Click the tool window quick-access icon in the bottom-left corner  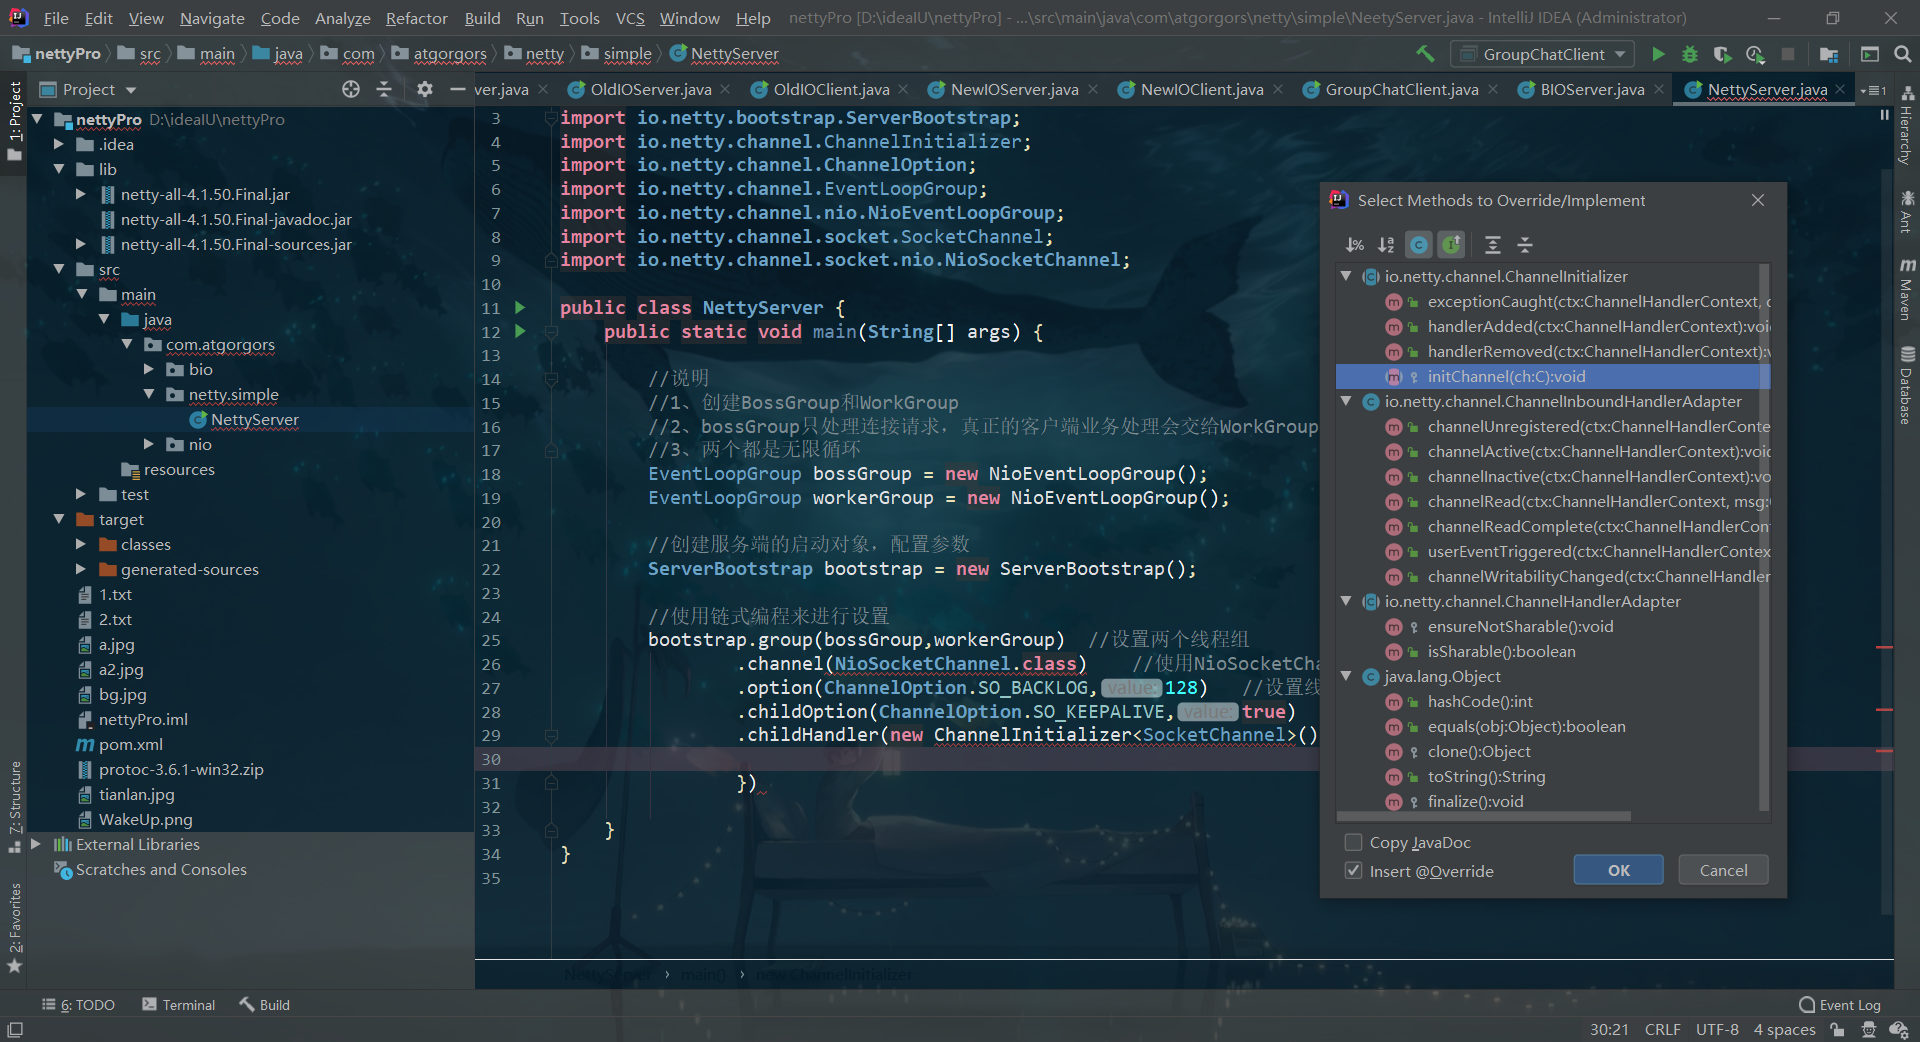[15, 1029]
